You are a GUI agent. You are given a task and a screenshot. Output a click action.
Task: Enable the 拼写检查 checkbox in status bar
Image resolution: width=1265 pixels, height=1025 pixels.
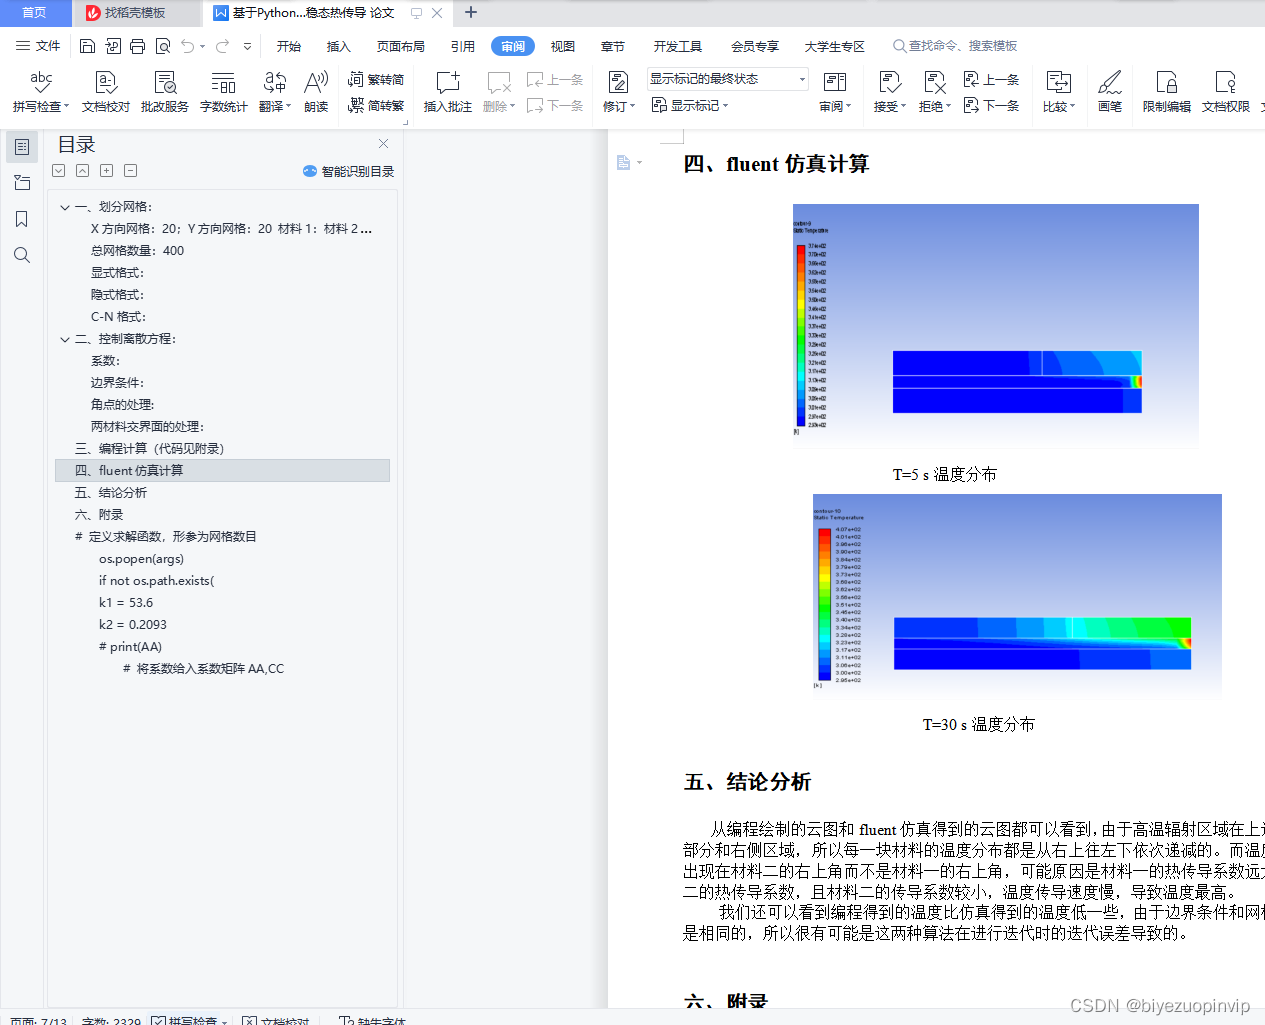coord(160,1021)
